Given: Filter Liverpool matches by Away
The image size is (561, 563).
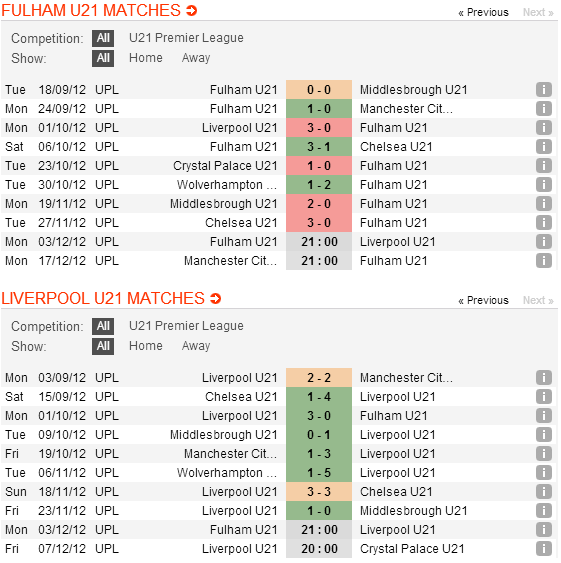Looking at the screenshot, I should coord(196,346).
